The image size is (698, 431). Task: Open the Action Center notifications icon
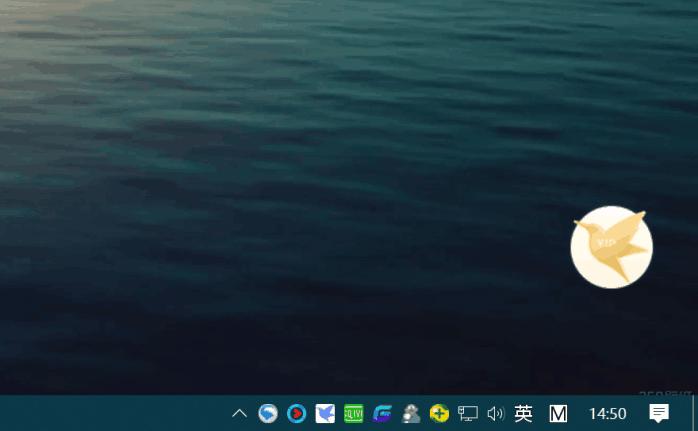(x=659, y=413)
